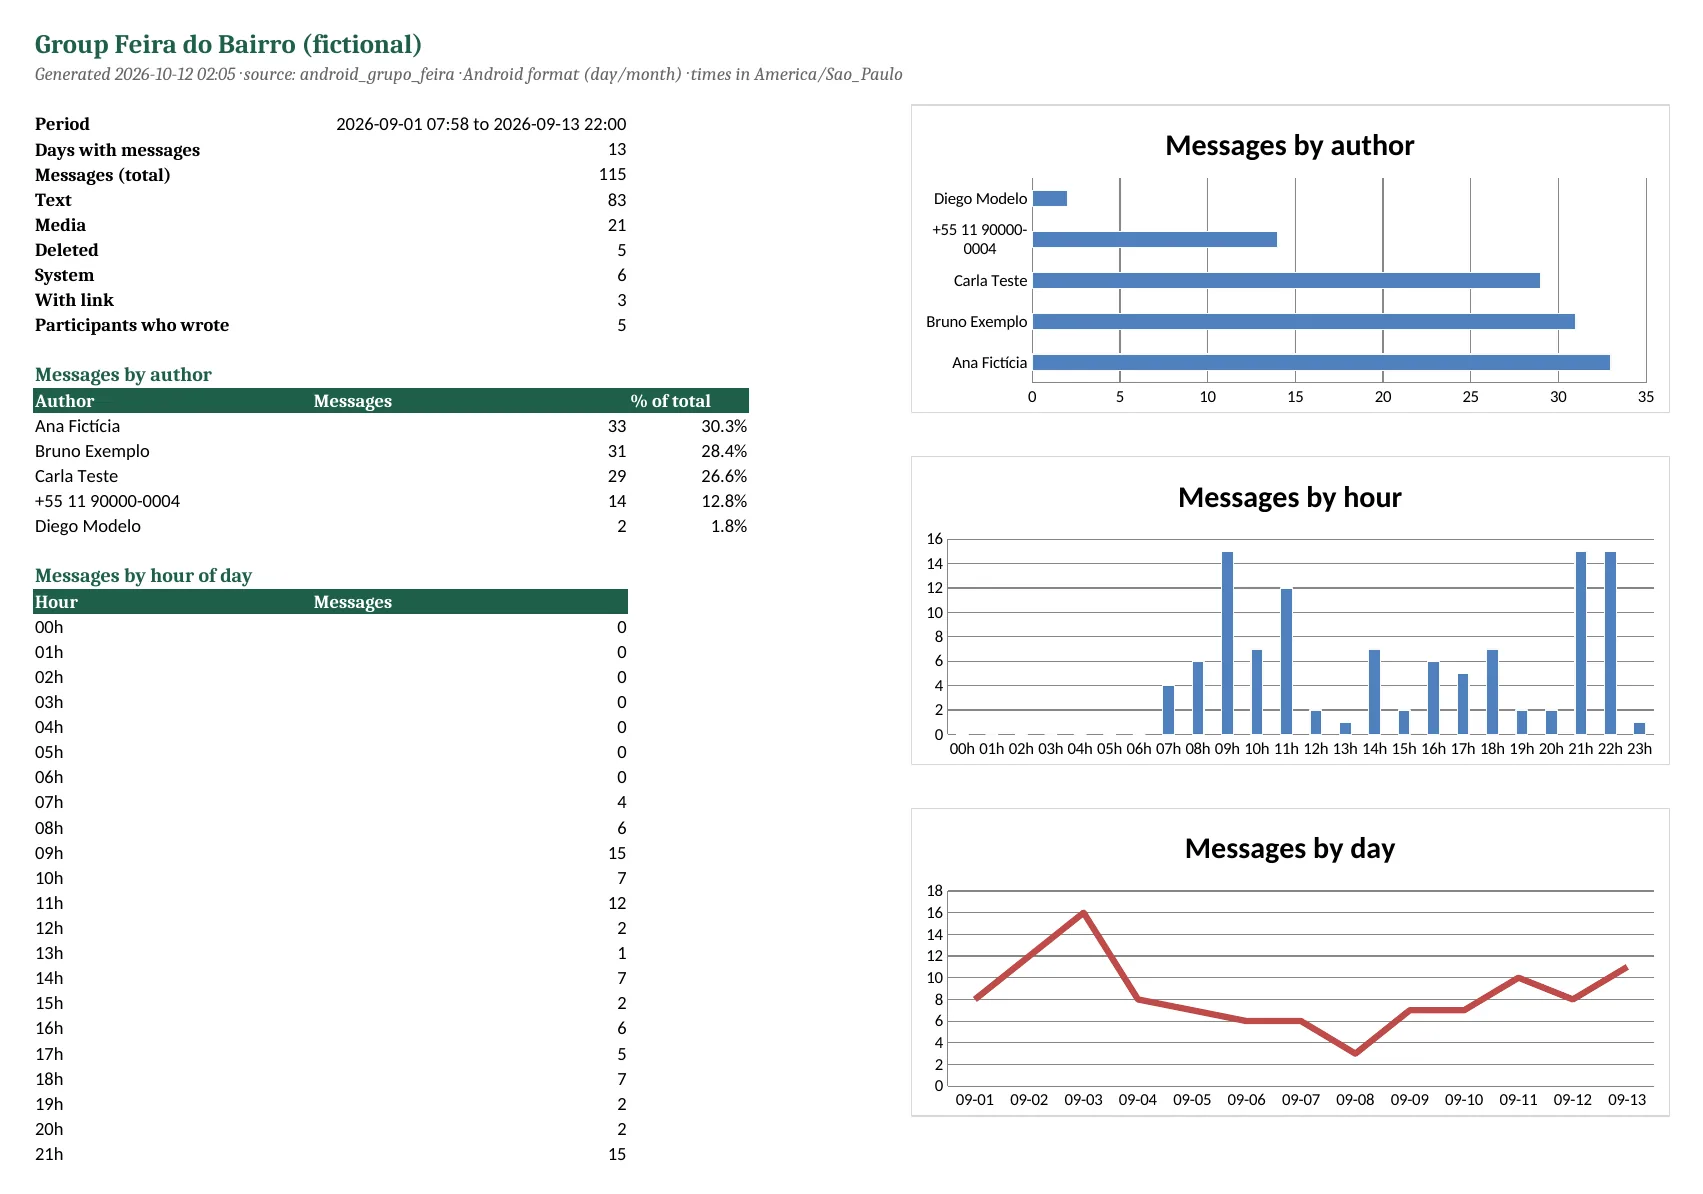Select the Carla Teste bar in author chart

tap(1286, 281)
